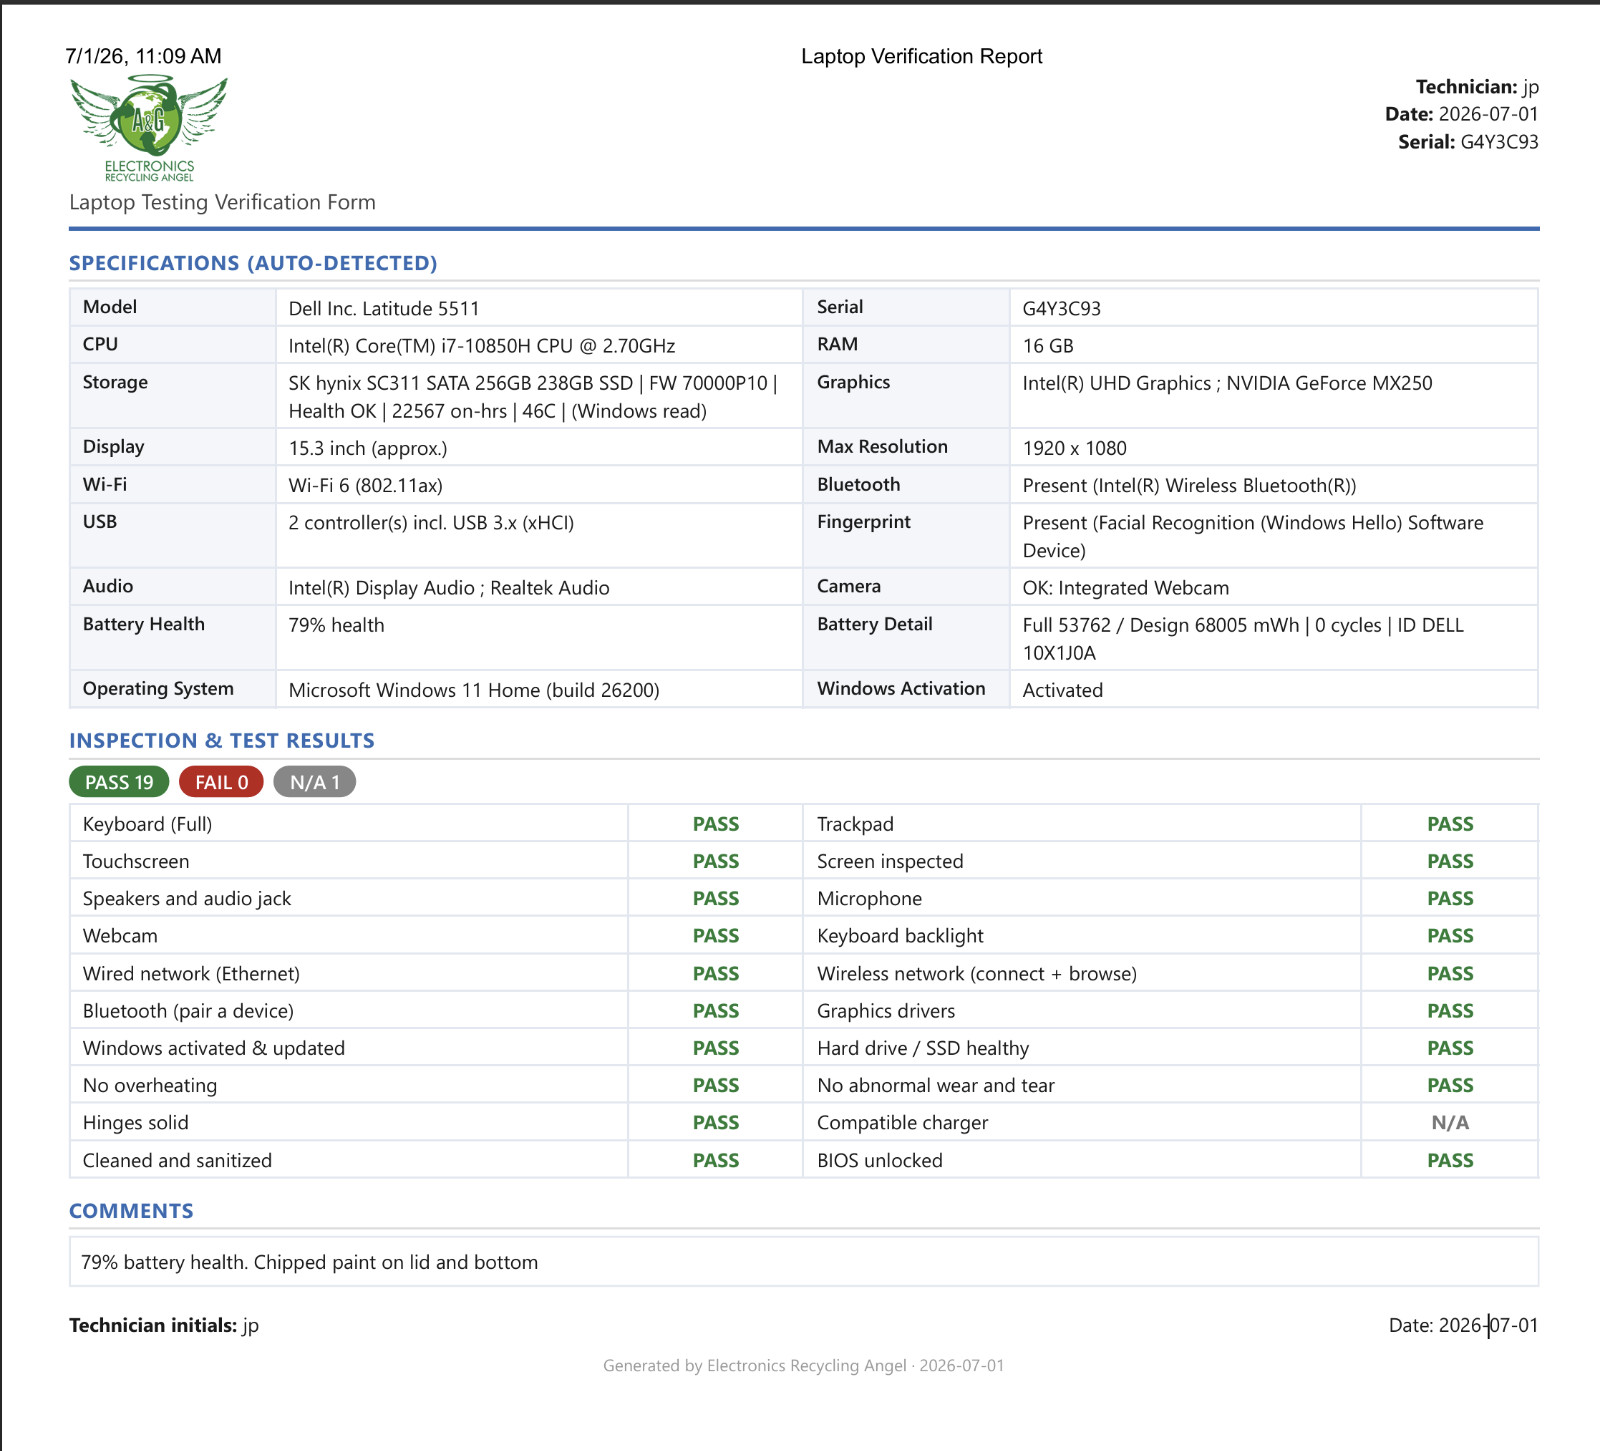
Task: Click the PASS result for Microphone
Action: pyautogui.click(x=1450, y=898)
